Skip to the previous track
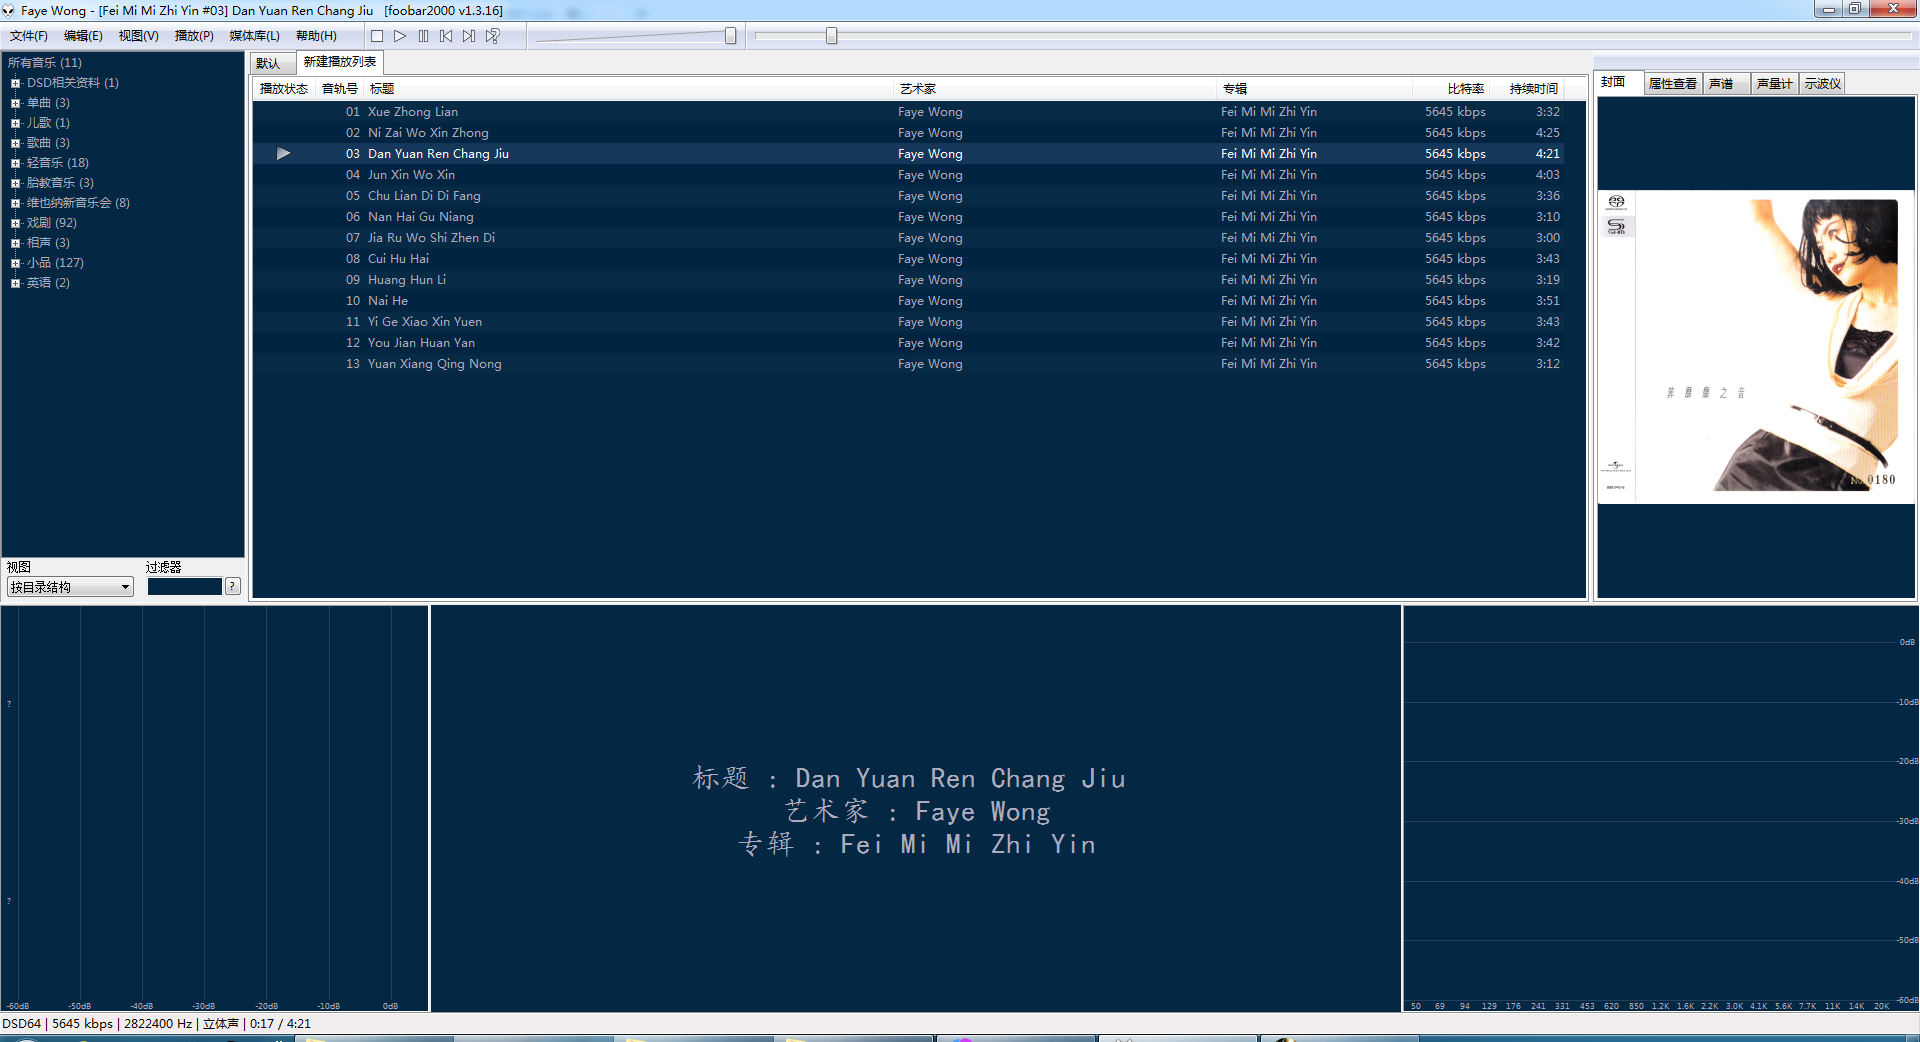Screen dimensions: 1920x1042 pos(446,36)
